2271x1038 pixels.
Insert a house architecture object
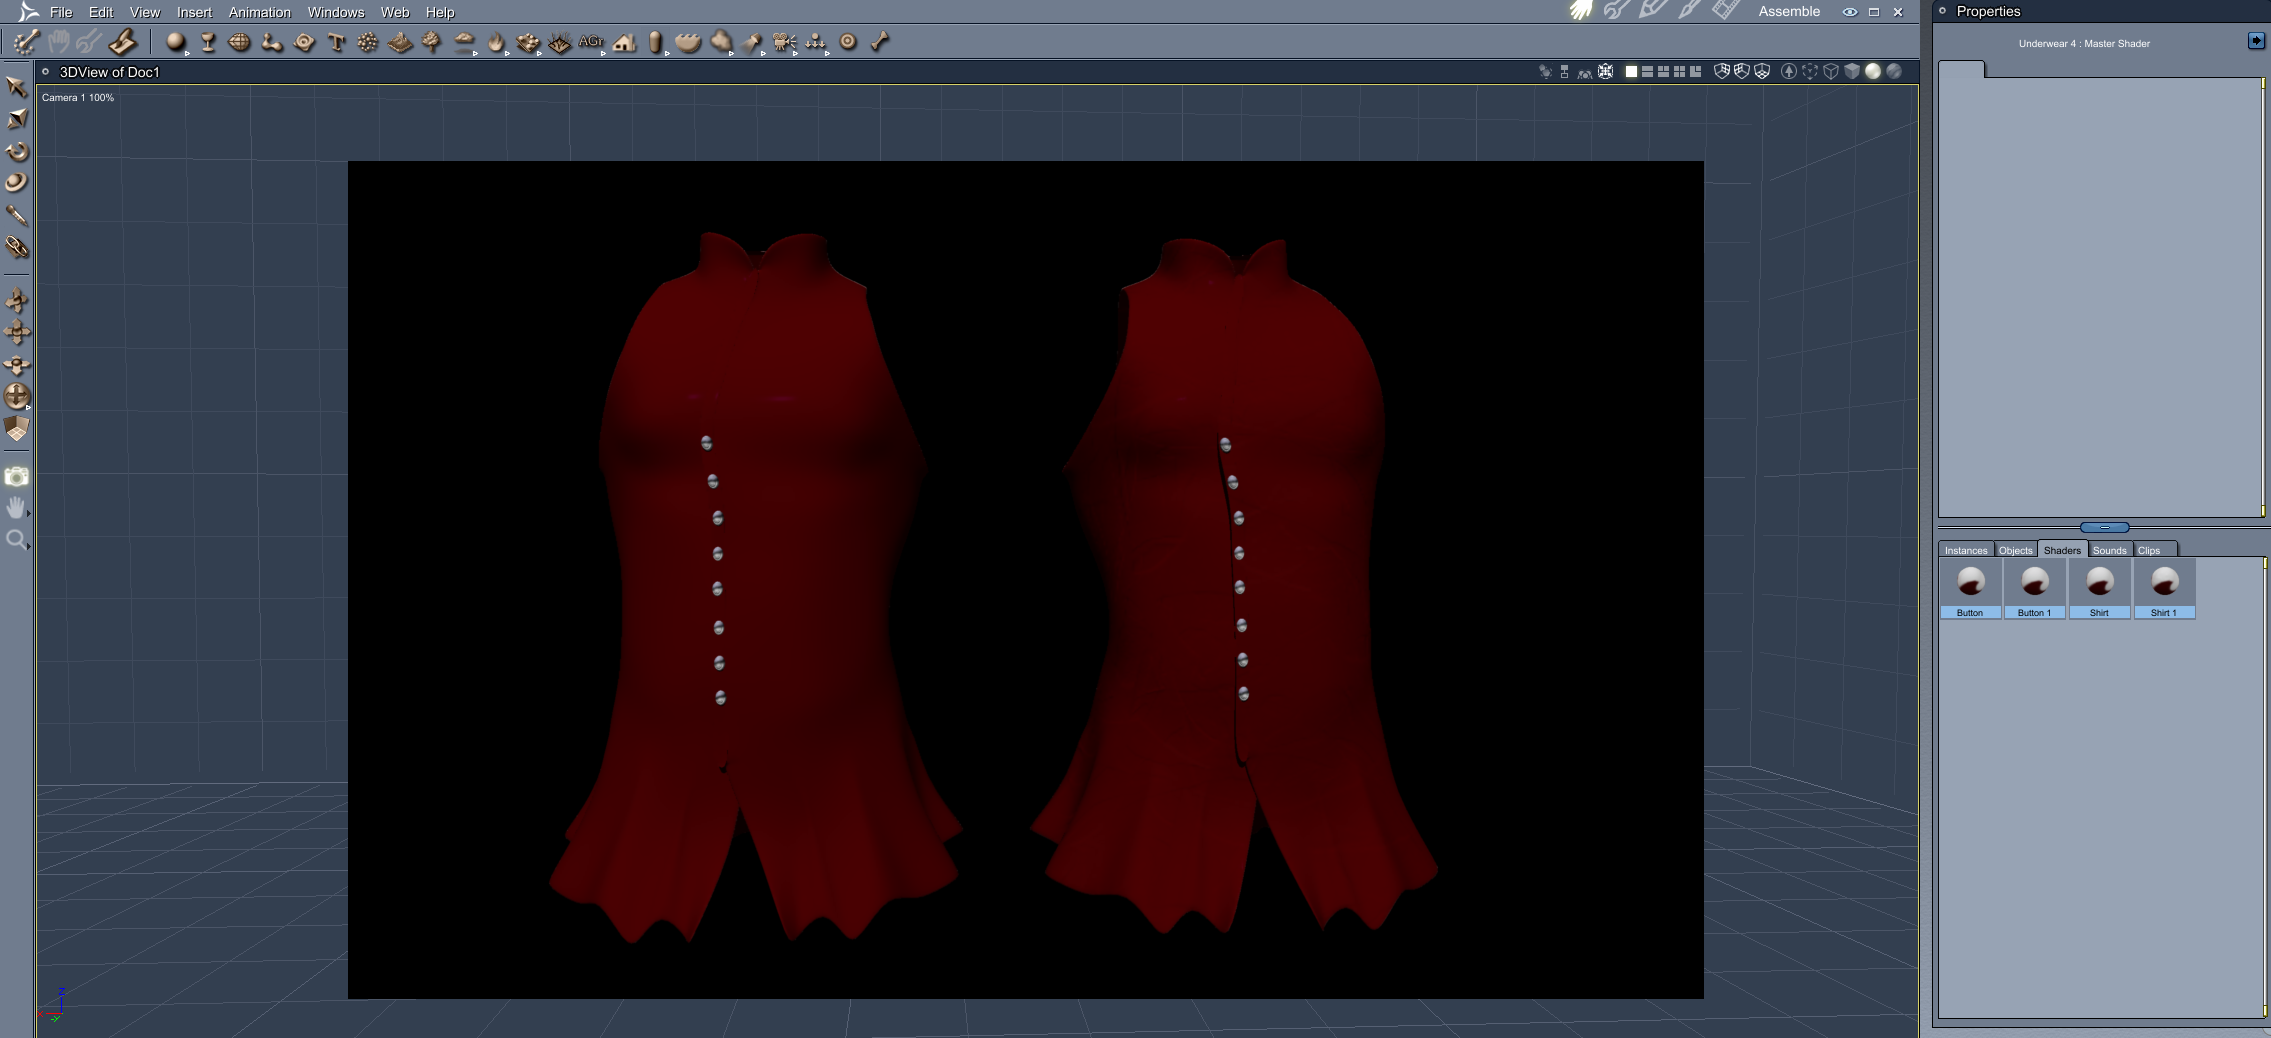tap(624, 42)
